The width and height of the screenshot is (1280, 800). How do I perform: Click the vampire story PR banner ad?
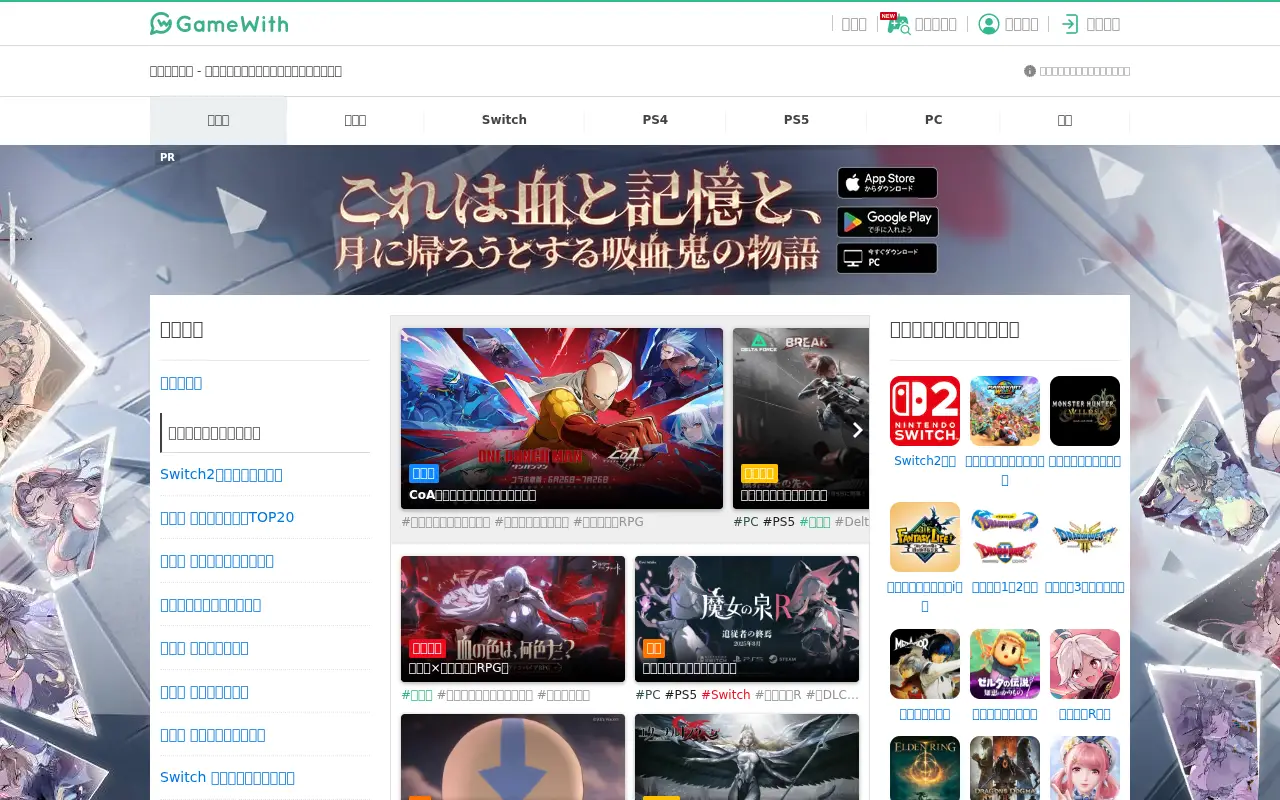pos(640,220)
